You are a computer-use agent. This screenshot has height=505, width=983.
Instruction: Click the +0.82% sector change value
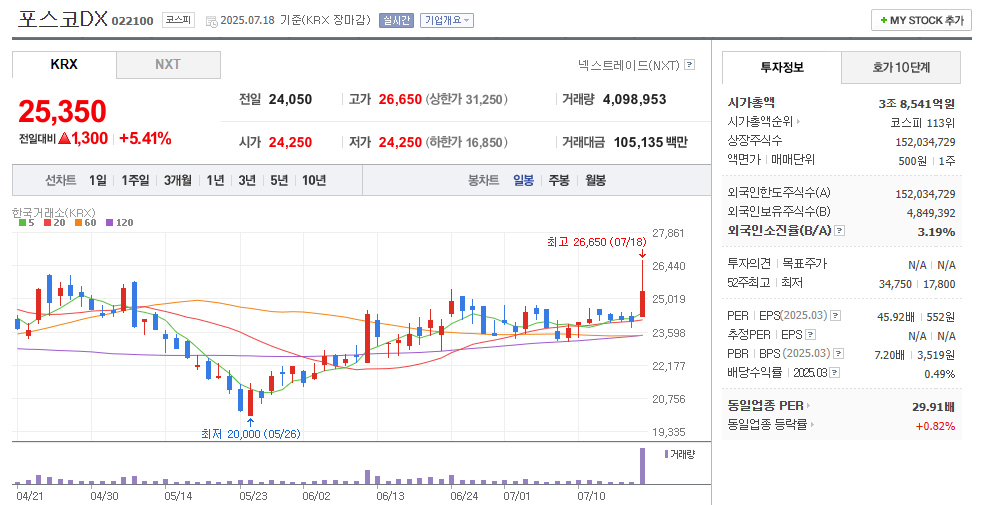coord(935,426)
